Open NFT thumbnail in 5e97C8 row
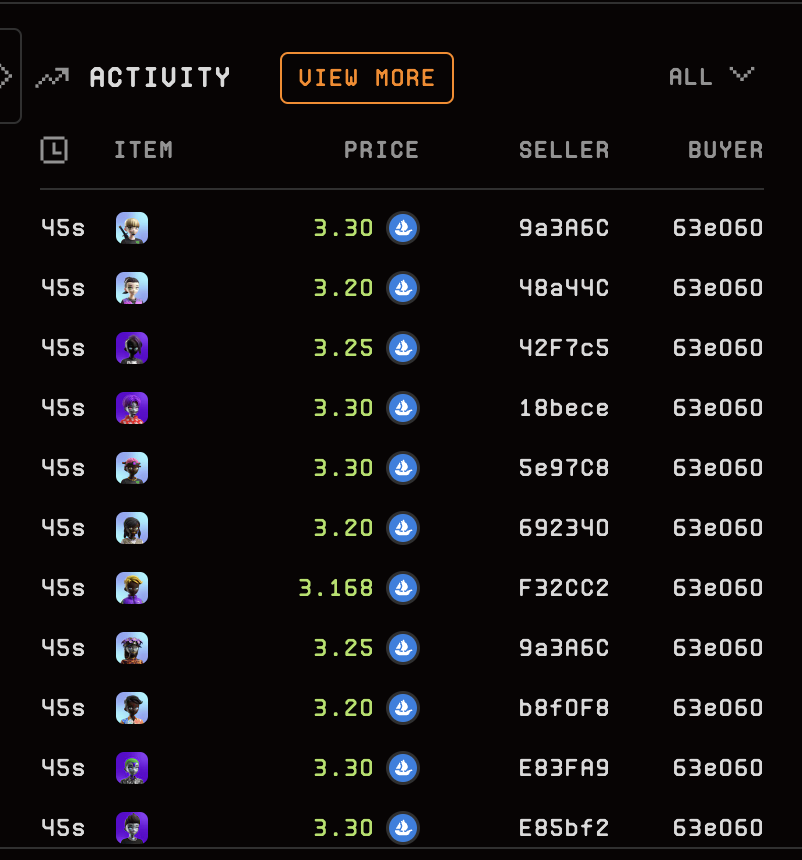 click(x=132, y=468)
